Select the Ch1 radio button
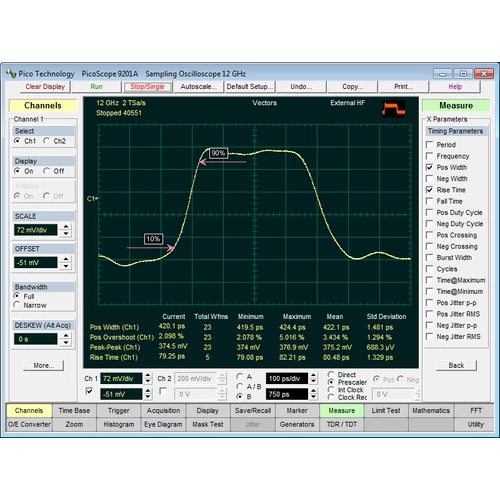The height and width of the screenshot is (500, 500). tap(17, 141)
